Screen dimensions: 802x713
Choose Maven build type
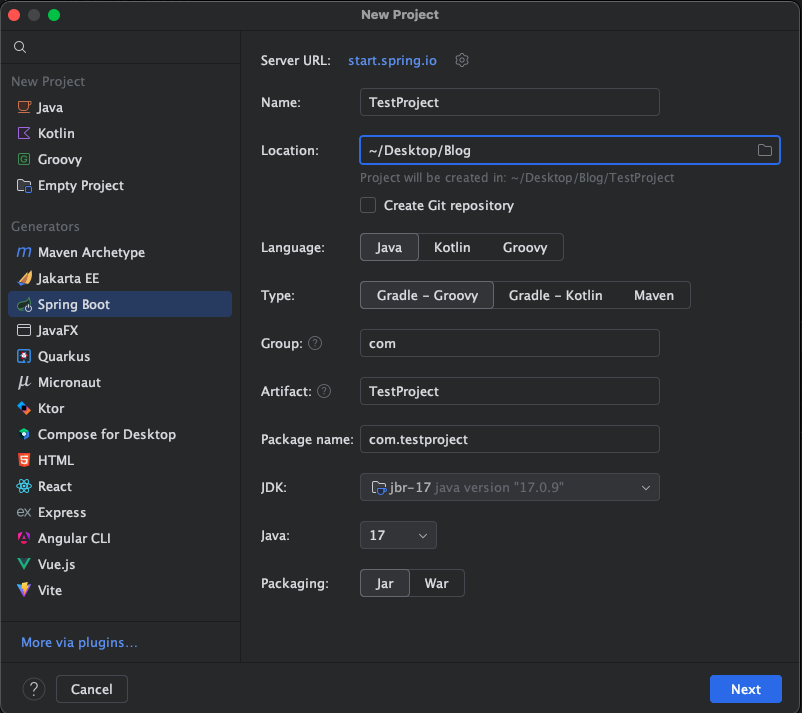(x=654, y=295)
